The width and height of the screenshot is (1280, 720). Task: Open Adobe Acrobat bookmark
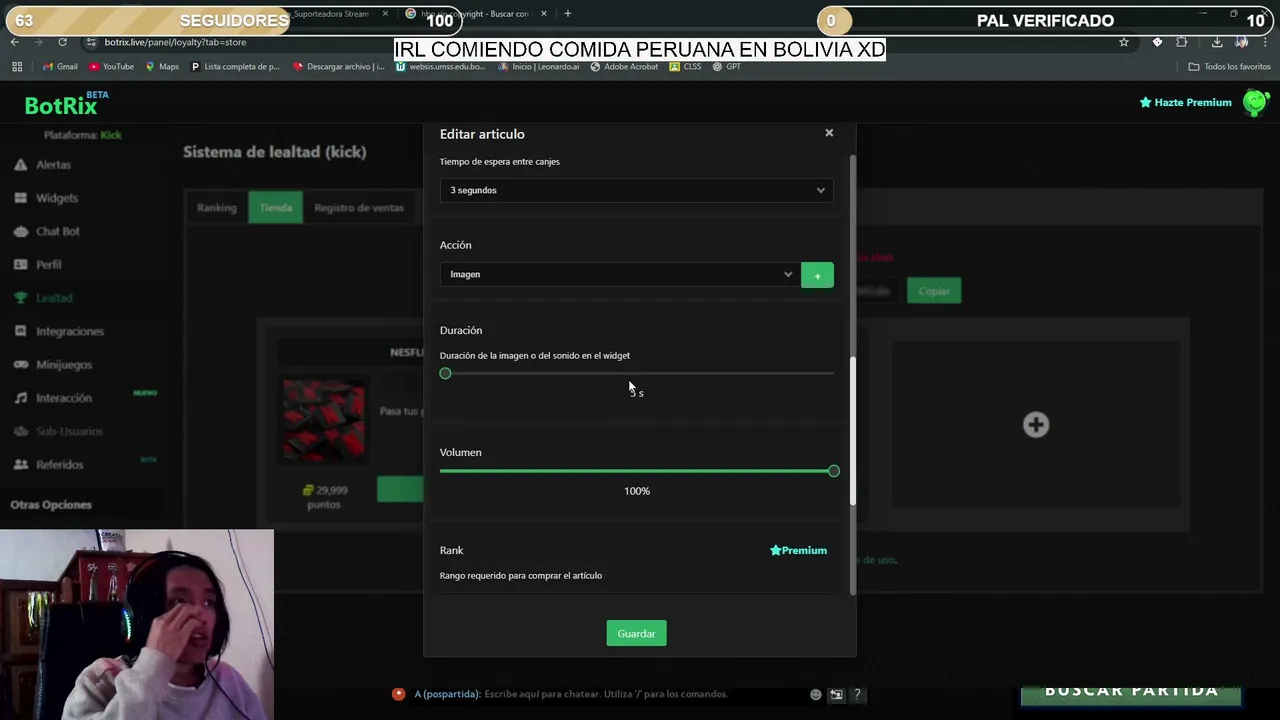(624, 67)
